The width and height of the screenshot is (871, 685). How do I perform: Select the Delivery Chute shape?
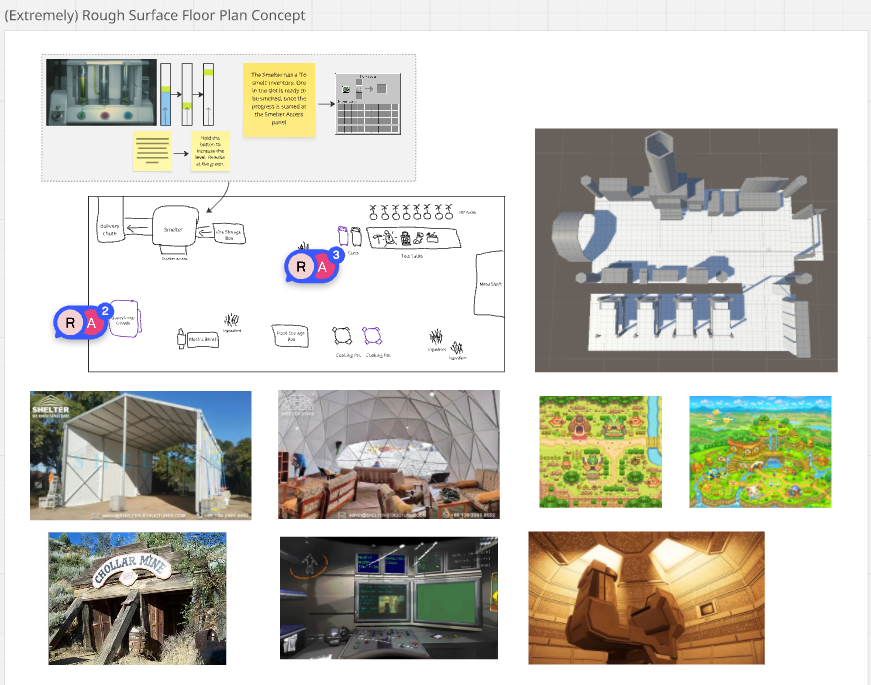(x=110, y=231)
